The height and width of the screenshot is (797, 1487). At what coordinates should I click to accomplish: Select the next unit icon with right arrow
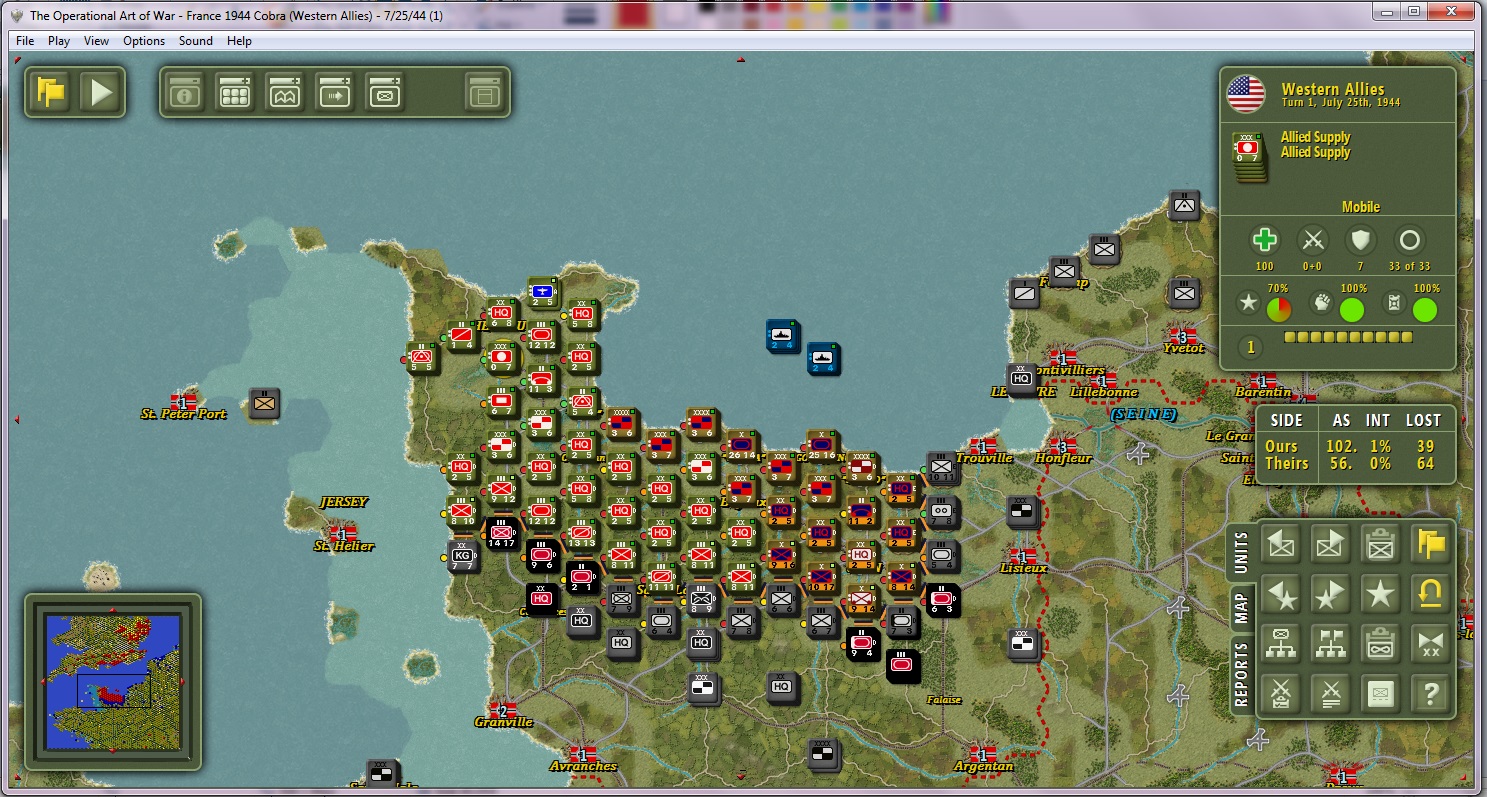pos(1331,543)
